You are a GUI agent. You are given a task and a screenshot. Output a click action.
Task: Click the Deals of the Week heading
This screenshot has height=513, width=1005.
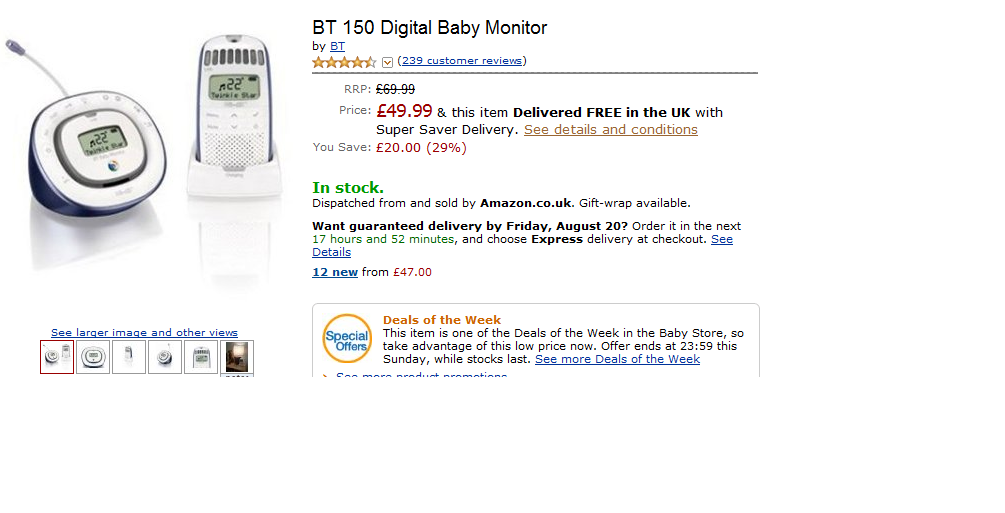(442, 320)
